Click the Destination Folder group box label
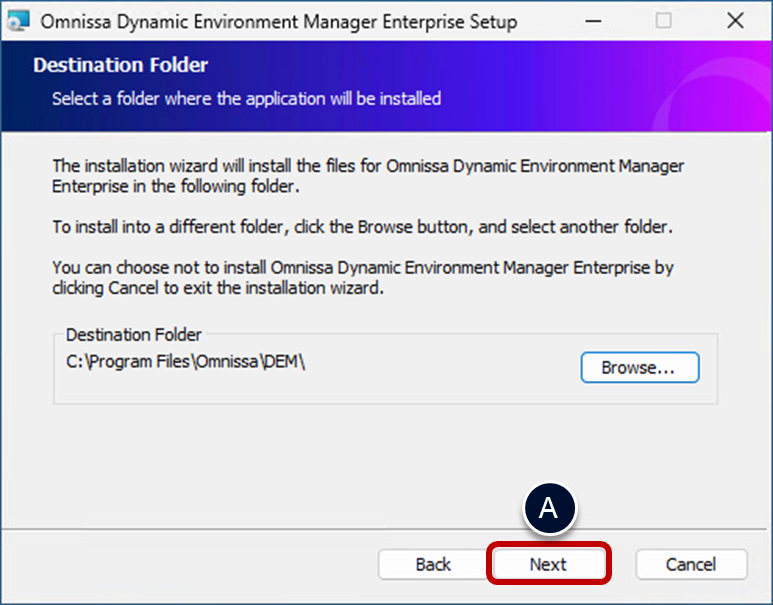The image size is (773, 605). (x=133, y=334)
